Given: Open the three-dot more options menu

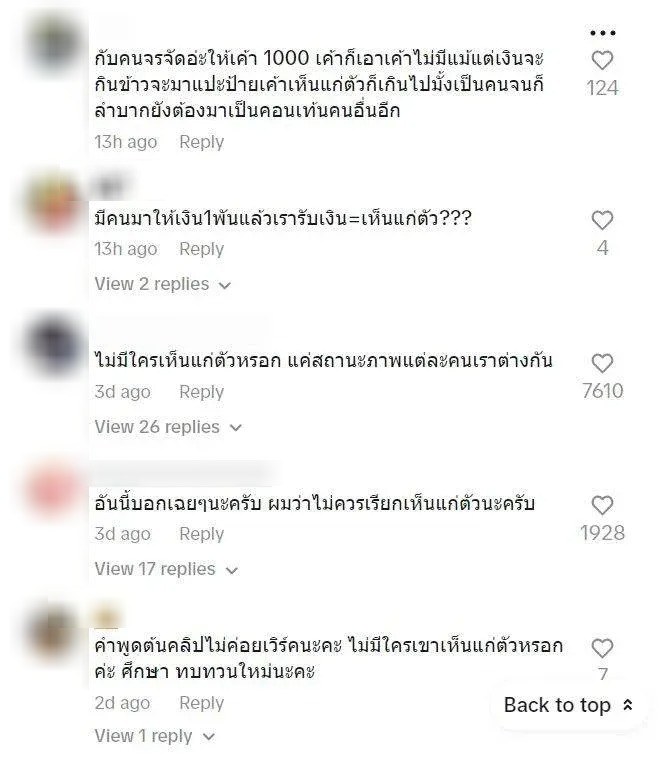Looking at the screenshot, I should [x=603, y=33].
